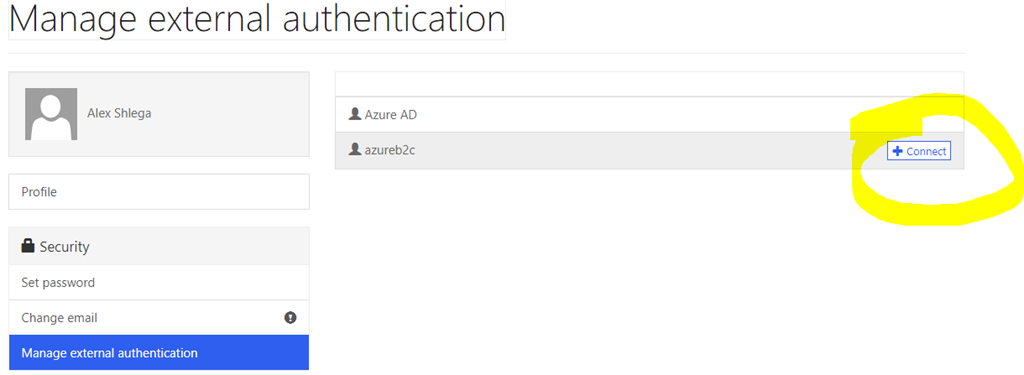Click the empty header bar above Azure AD

pyautogui.click(x=649, y=84)
